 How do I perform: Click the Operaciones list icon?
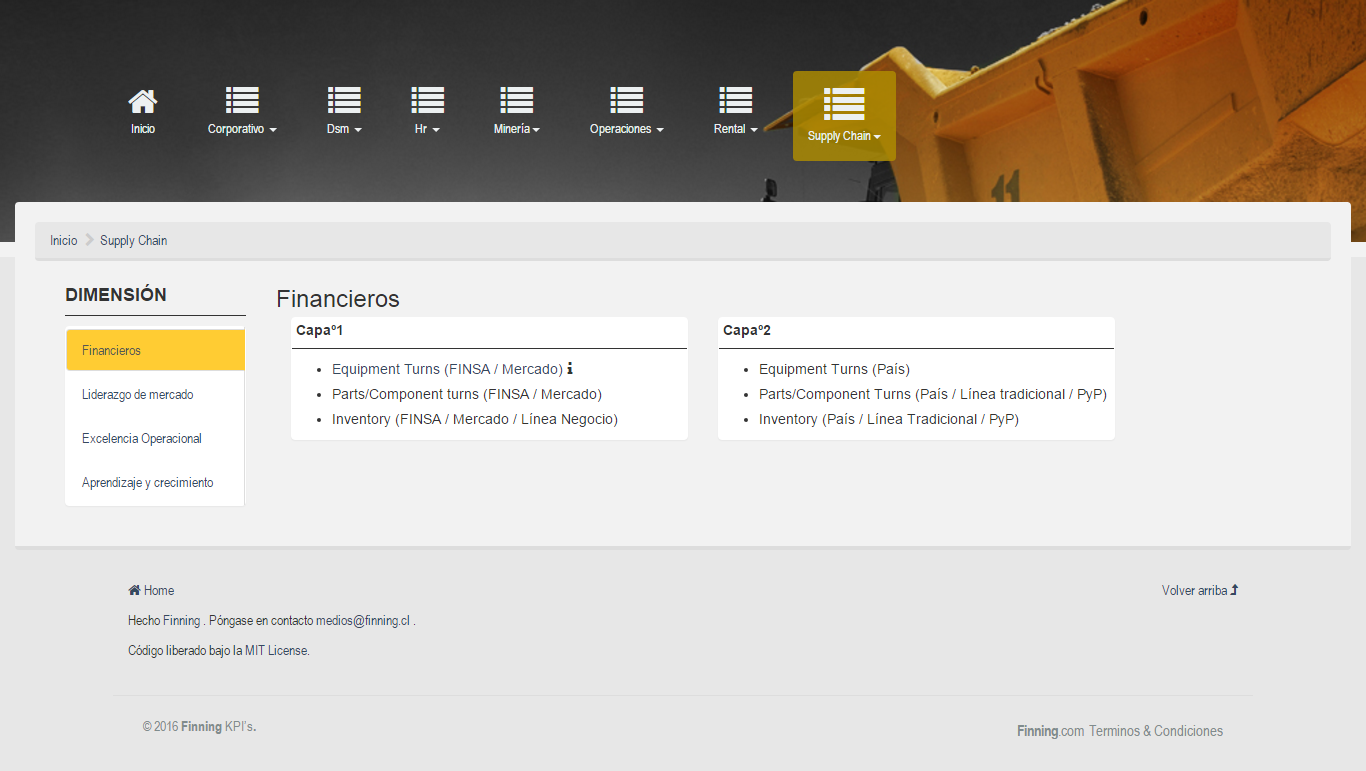(627, 100)
